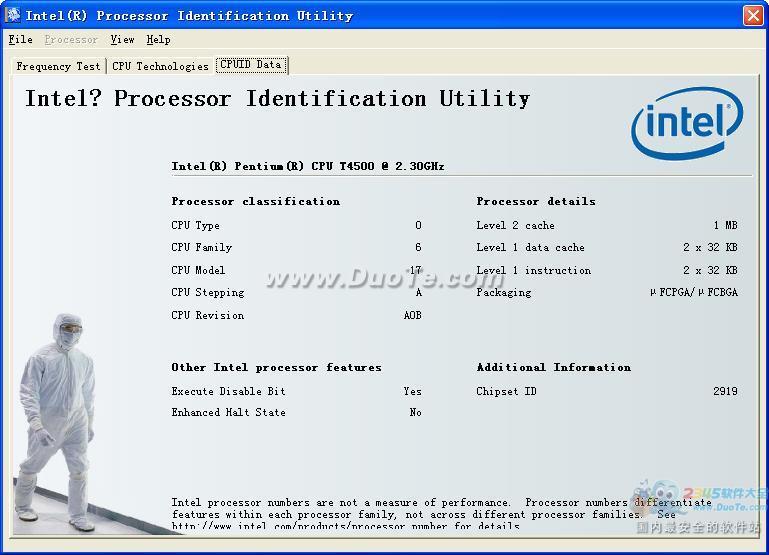The height and width of the screenshot is (555, 769).
Task: Click the CPU Model label
Action: [x=198, y=270]
